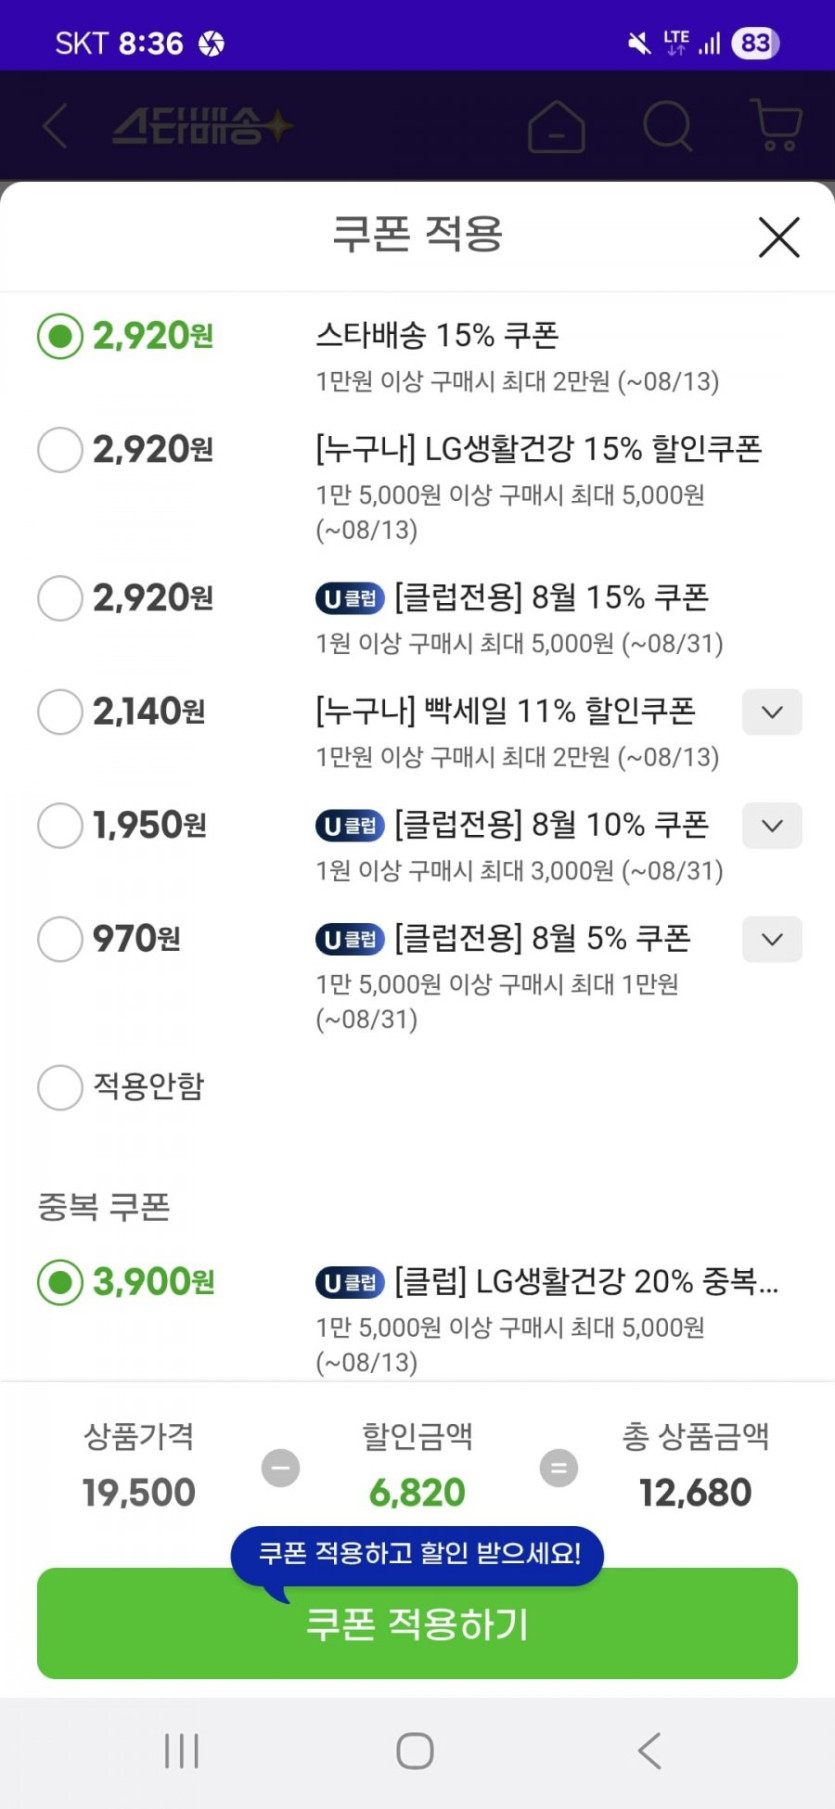Choose the 970원 coupon radio
Image resolution: width=835 pixels, height=1809 pixels.
pyautogui.click(x=60, y=940)
